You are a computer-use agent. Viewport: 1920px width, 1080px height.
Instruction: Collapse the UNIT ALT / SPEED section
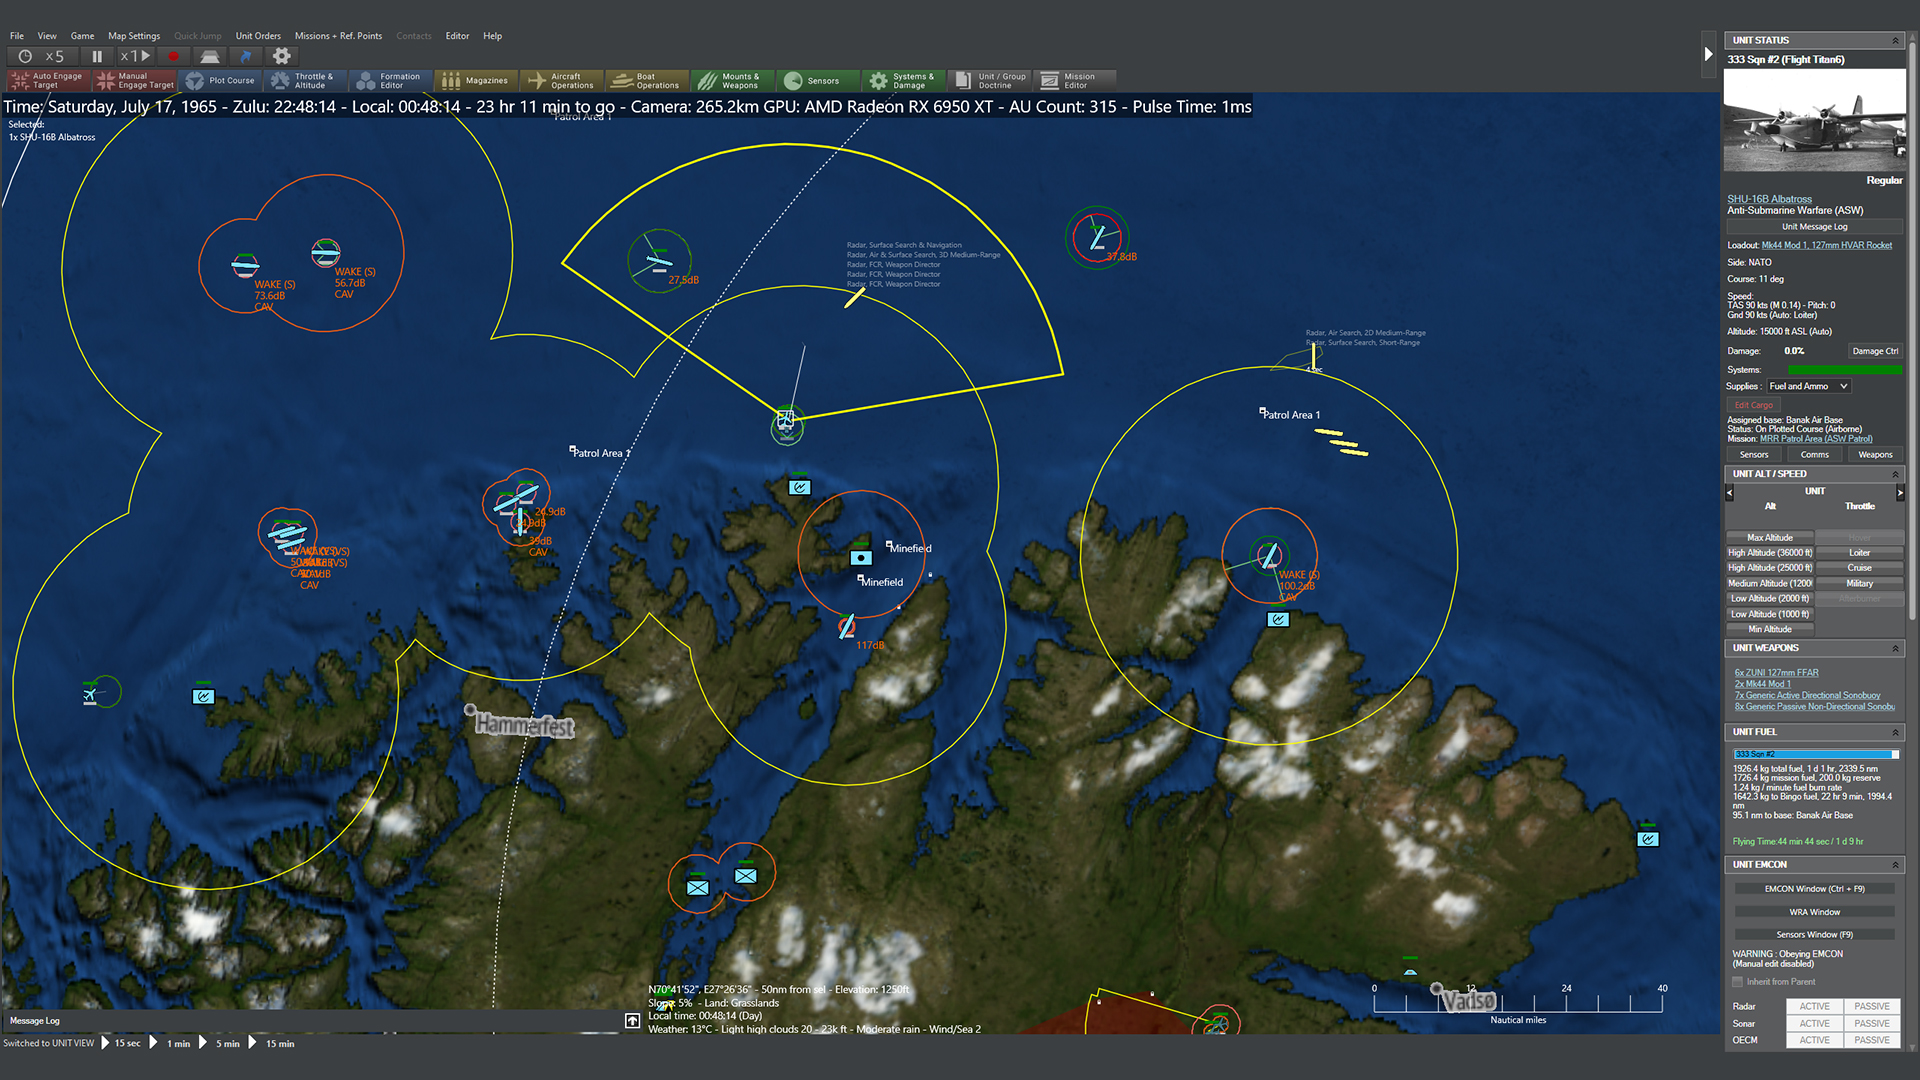coord(1895,474)
